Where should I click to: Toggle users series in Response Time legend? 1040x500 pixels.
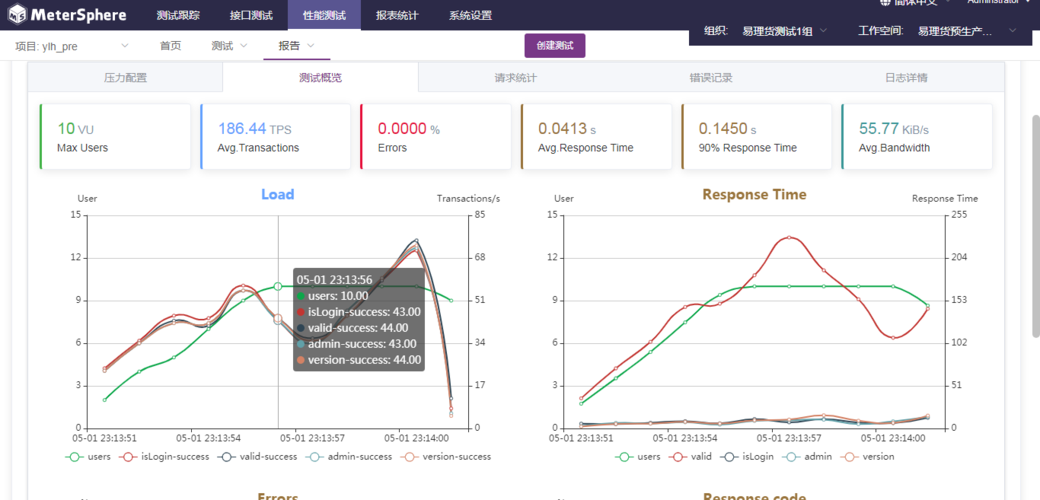(x=637, y=457)
